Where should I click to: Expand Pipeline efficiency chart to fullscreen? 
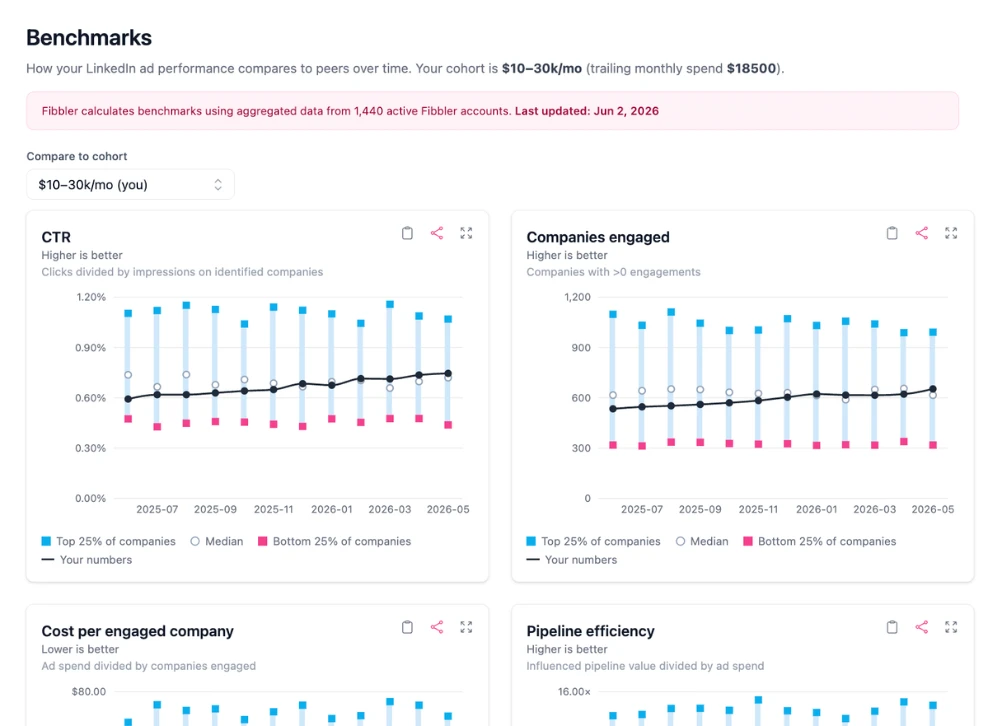click(951, 627)
